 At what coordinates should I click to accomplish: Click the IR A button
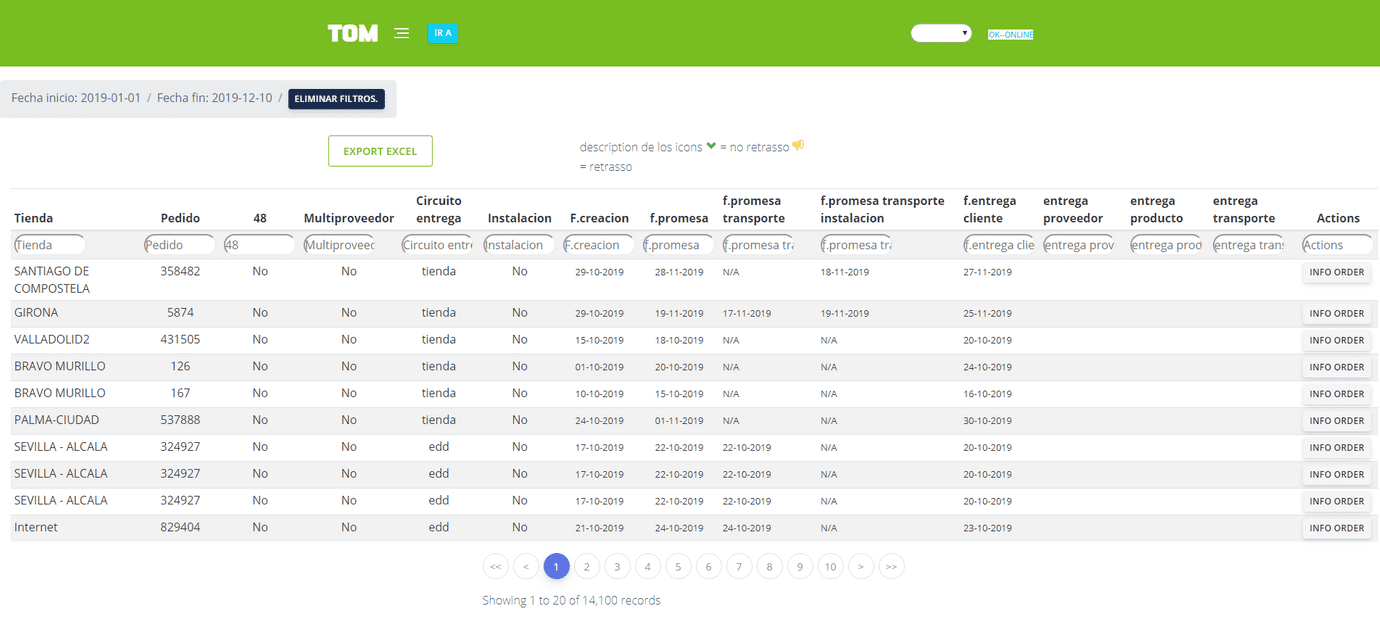(442, 33)
